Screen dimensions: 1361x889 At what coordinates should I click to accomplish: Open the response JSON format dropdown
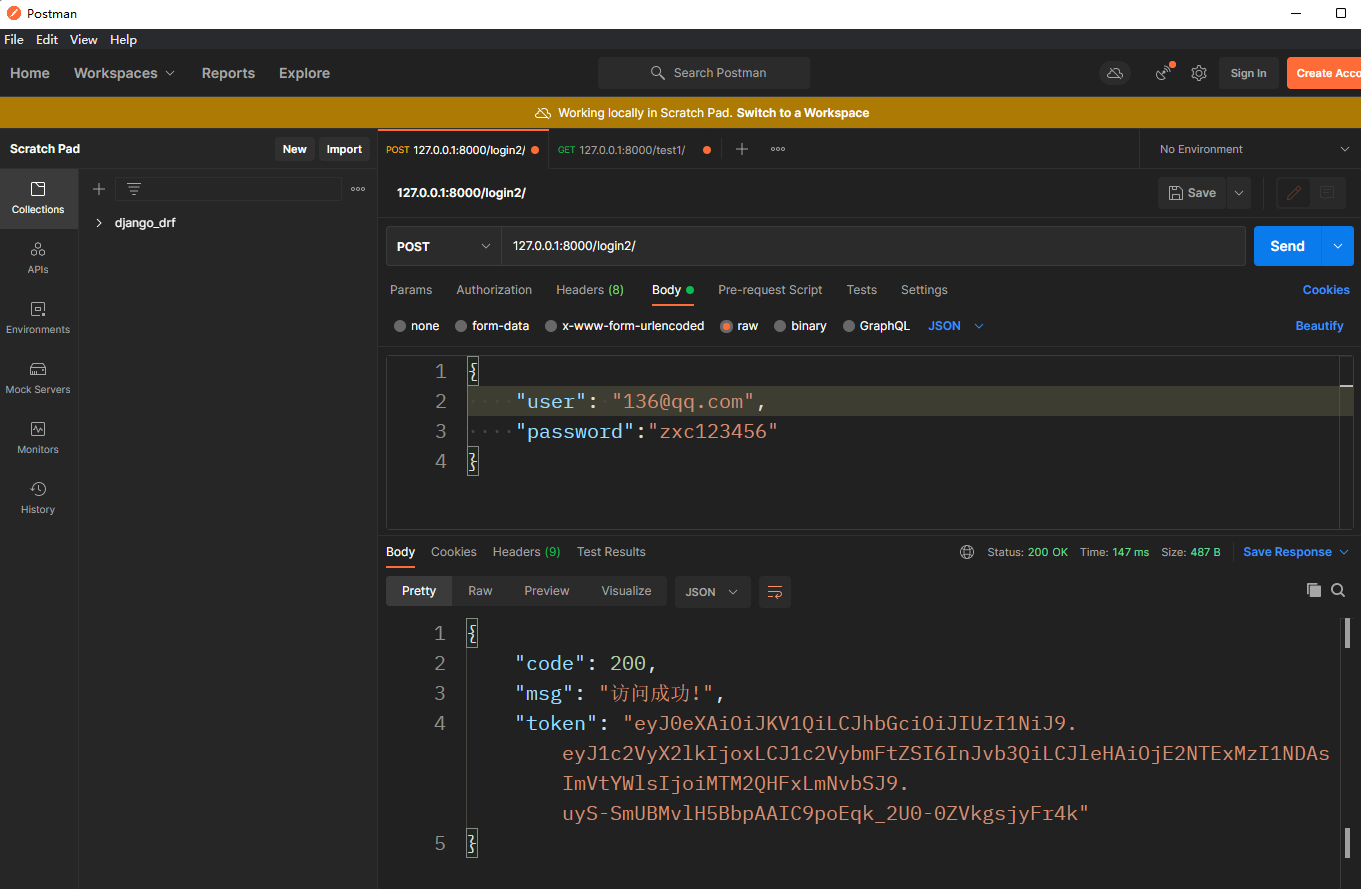click(712, 592)
